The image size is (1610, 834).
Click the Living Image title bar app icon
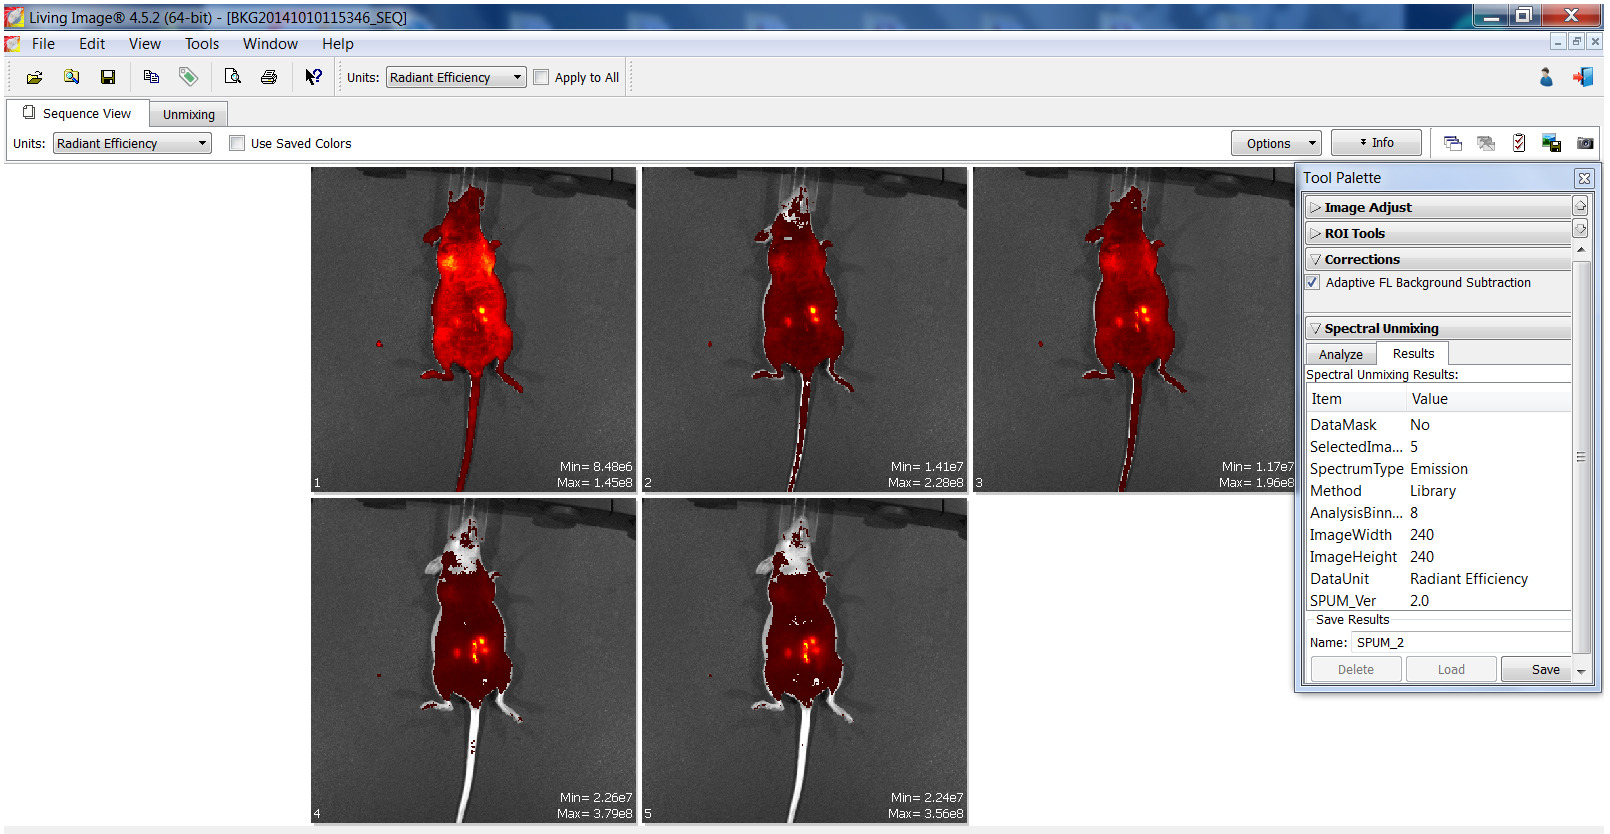[14, 17]
